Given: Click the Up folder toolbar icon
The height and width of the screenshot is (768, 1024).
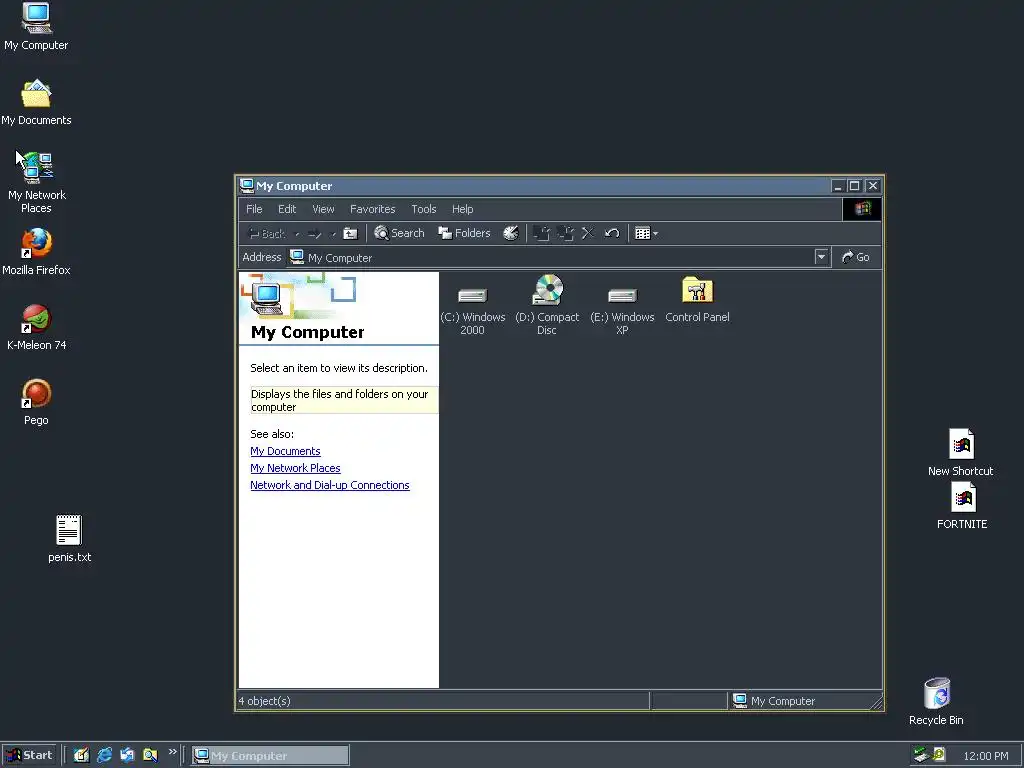Looking at the screenshot, I should tap(351, 233).
